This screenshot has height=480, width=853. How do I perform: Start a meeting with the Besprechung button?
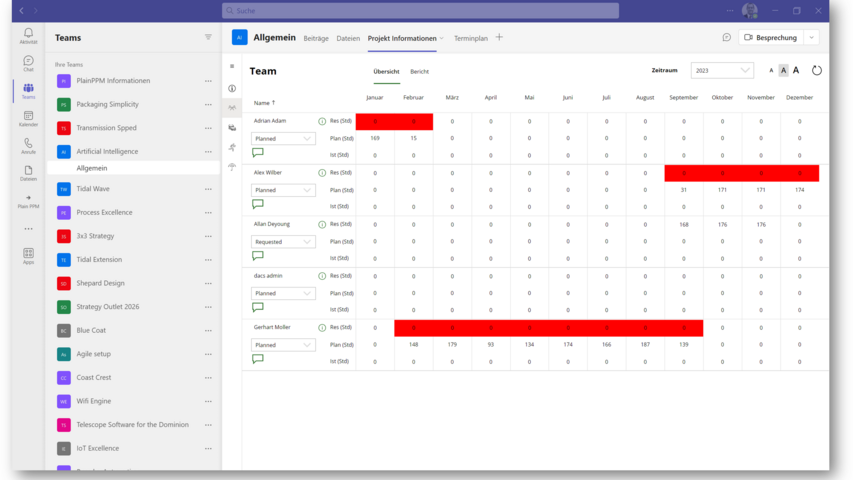(x=770, y=37)
